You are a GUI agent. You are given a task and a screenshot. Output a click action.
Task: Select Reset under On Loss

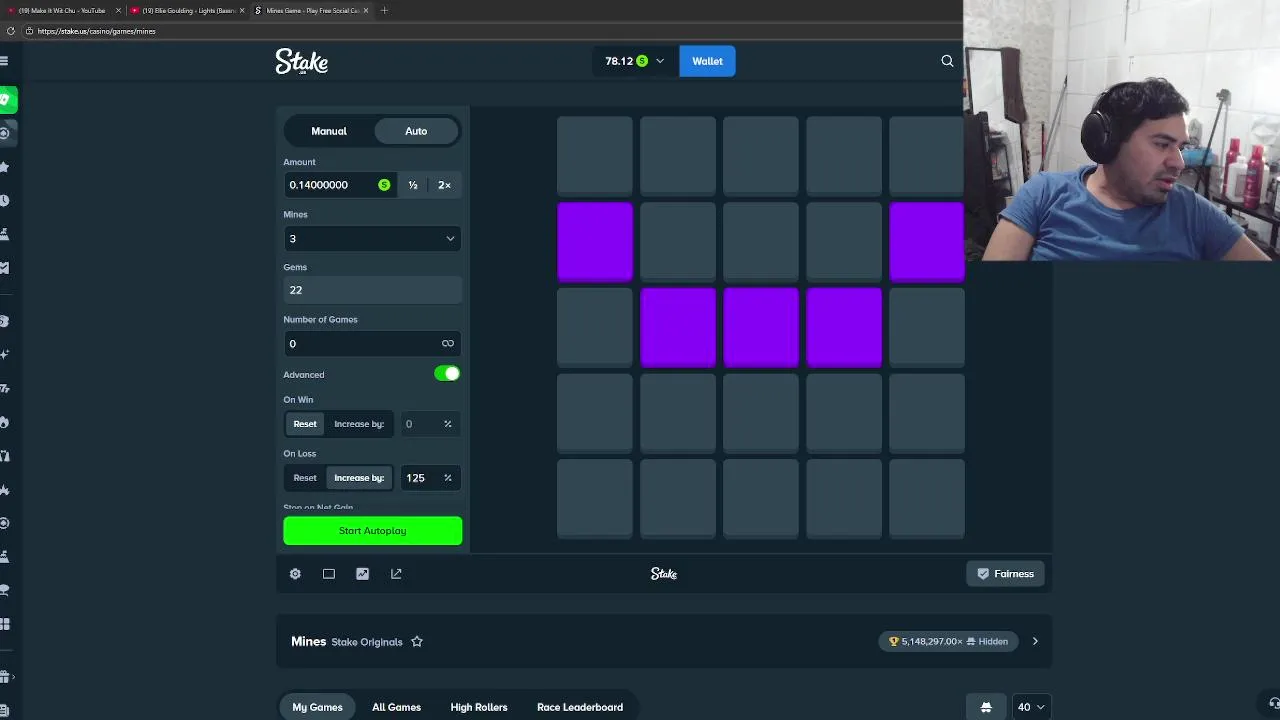click(305, 478)
